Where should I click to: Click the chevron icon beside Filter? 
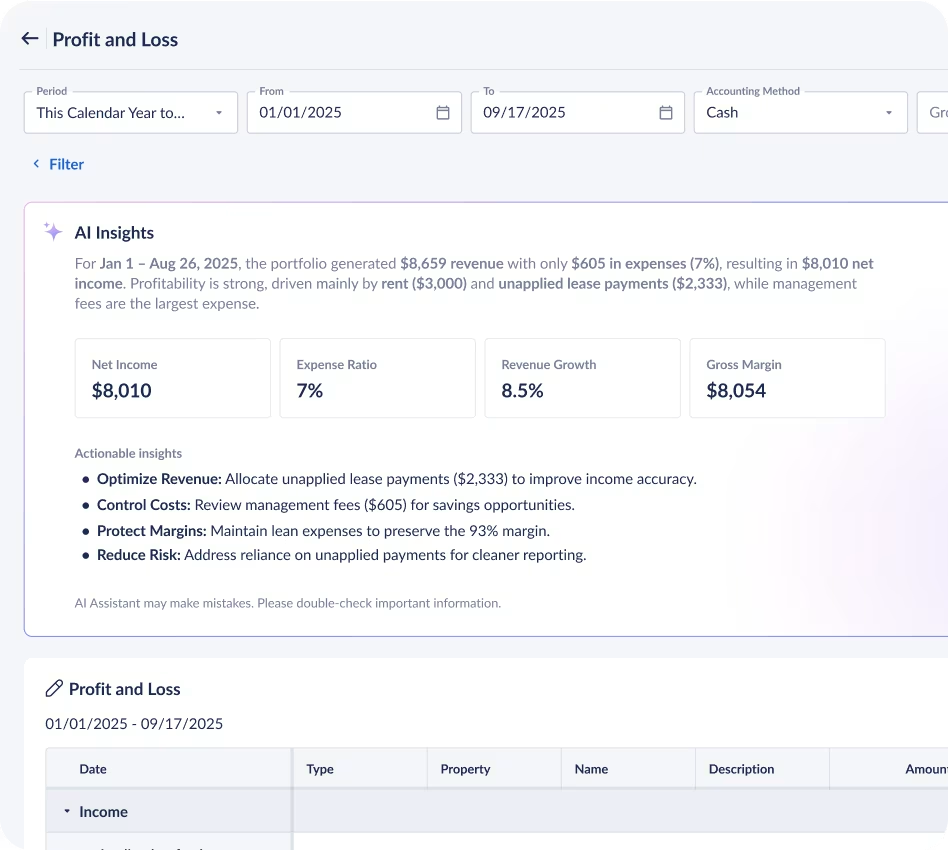tap(36, 163)
